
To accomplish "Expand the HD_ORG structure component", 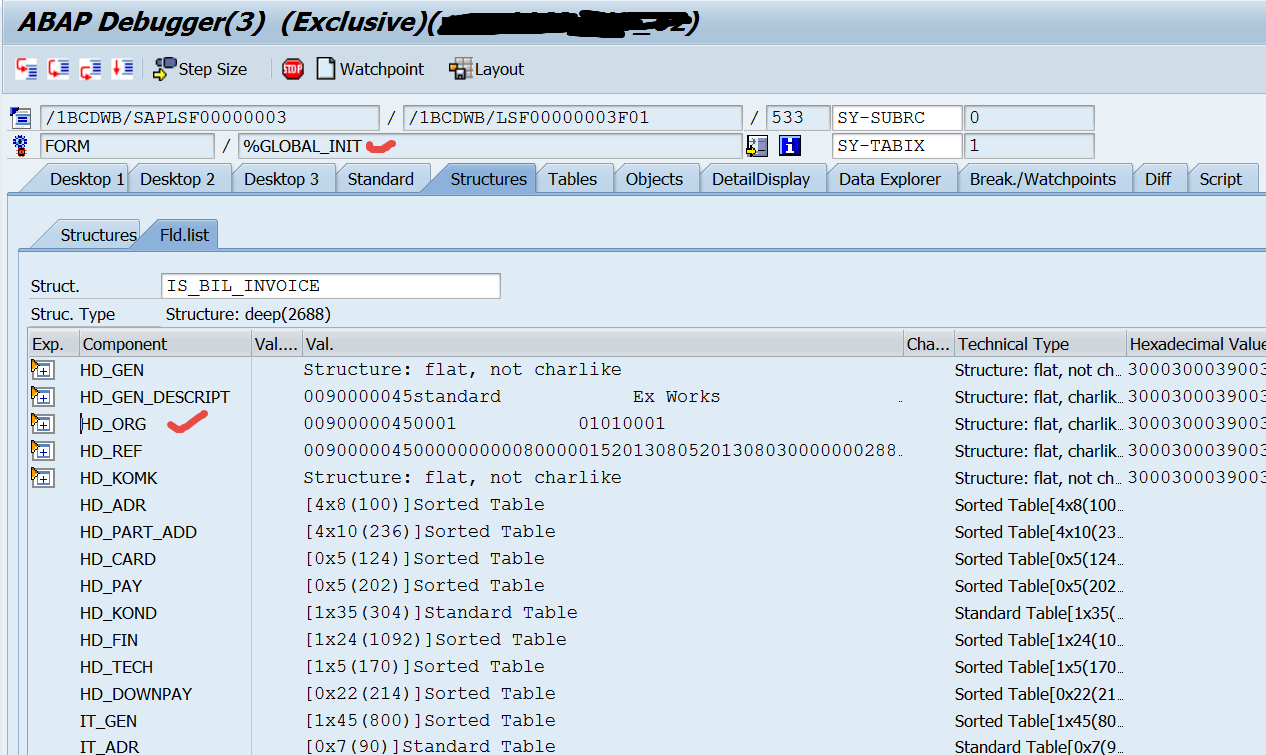I will point(42,423).
